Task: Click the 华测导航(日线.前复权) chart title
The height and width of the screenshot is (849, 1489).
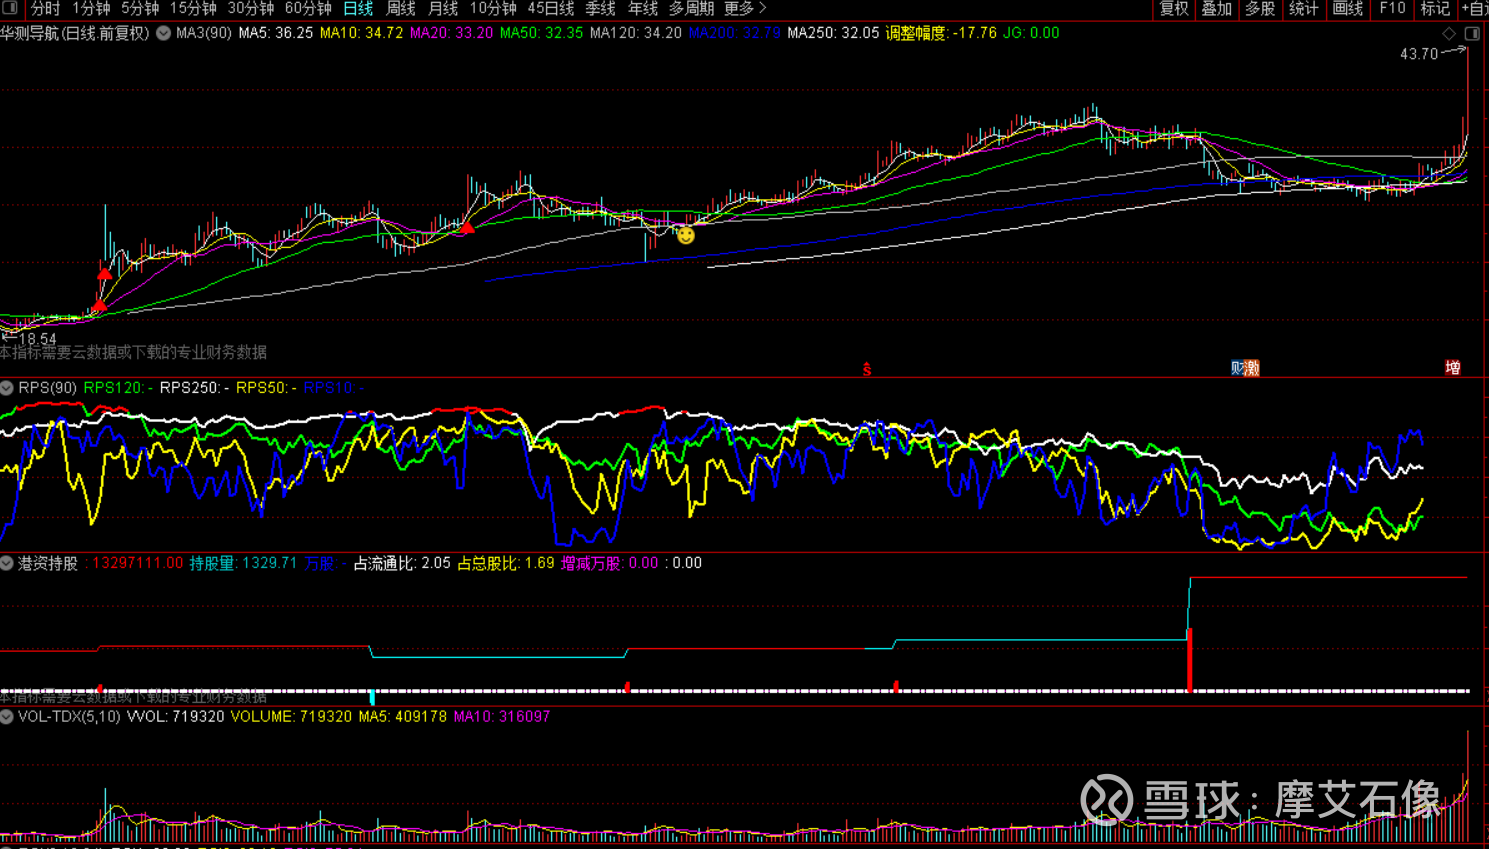Action: point(75,33)
